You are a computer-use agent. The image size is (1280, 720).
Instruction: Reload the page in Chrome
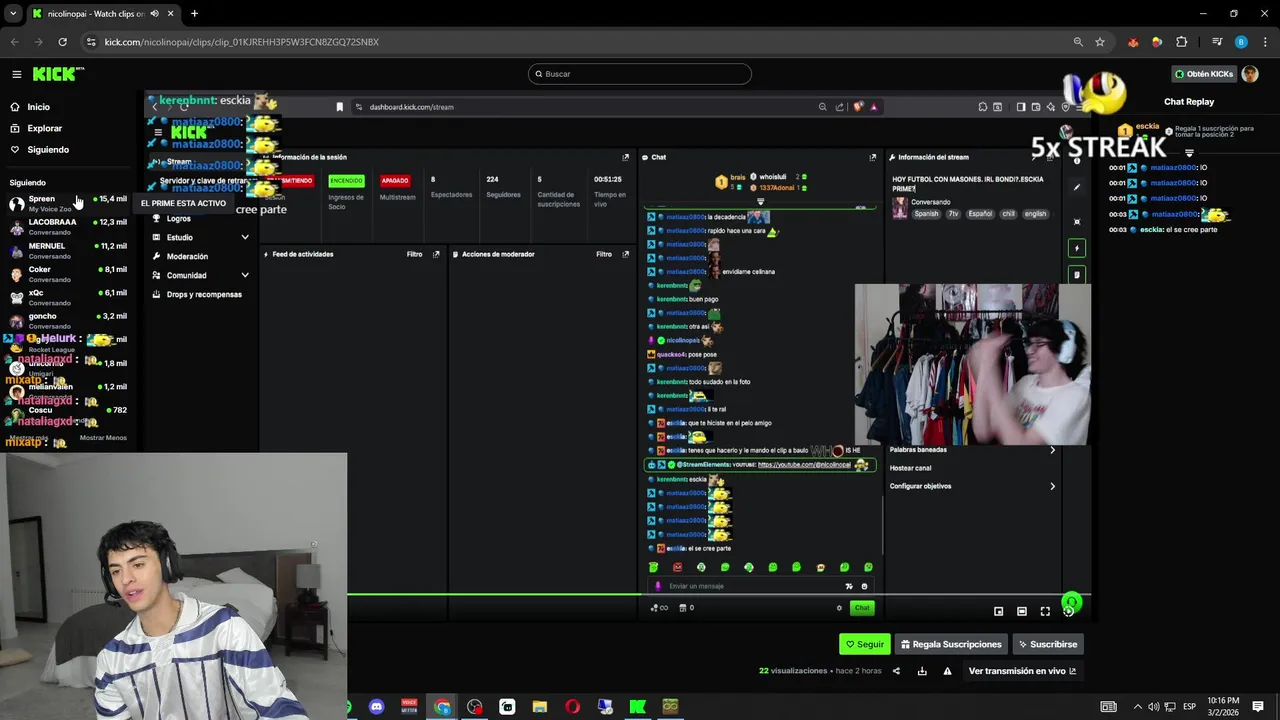(x=62, y=42)
